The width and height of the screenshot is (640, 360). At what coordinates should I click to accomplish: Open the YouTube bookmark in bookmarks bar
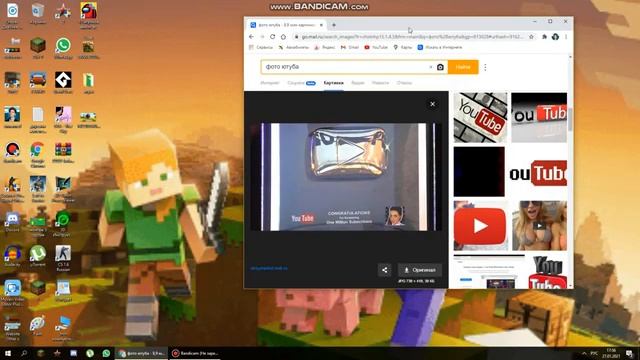click(x=376, y=47)
